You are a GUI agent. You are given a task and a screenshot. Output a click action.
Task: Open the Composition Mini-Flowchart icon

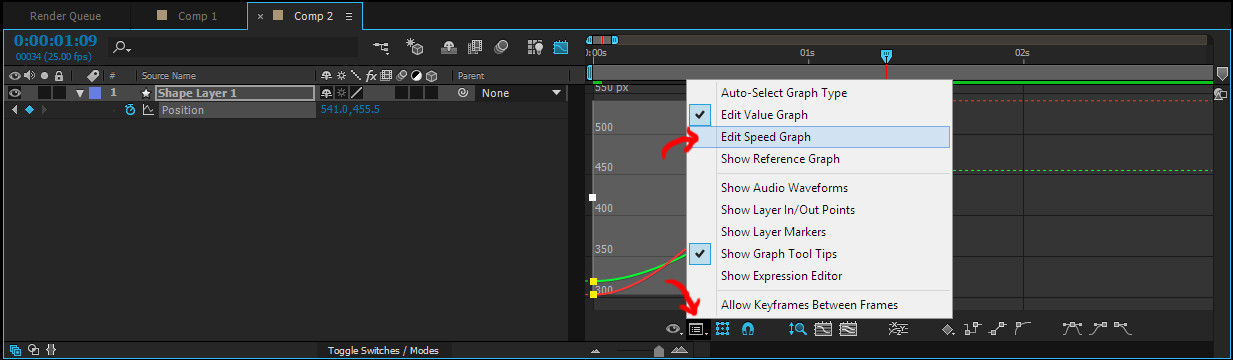[x=381, y=46]
